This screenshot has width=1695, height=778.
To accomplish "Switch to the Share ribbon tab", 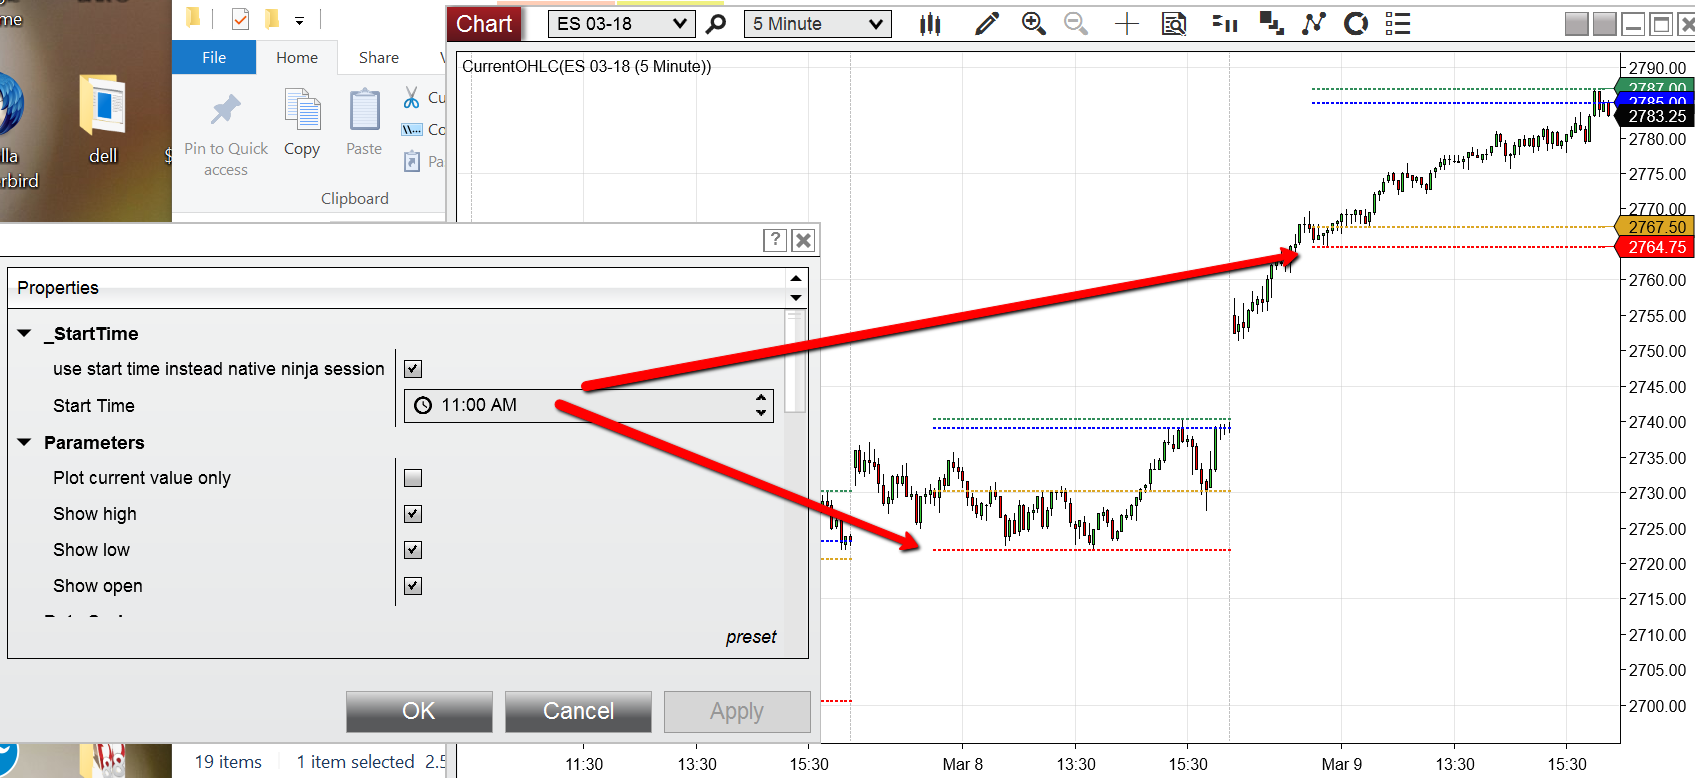I will [379, 58].
